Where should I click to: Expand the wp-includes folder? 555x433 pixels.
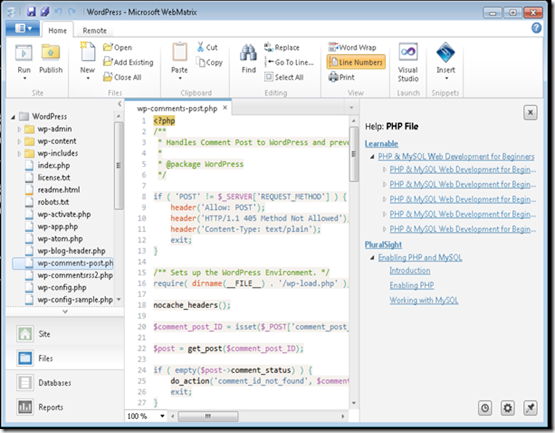point(19,154)
